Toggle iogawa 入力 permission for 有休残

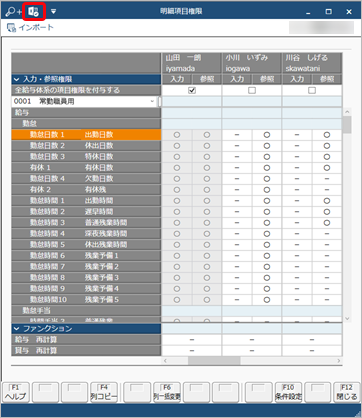click(237, 190)
